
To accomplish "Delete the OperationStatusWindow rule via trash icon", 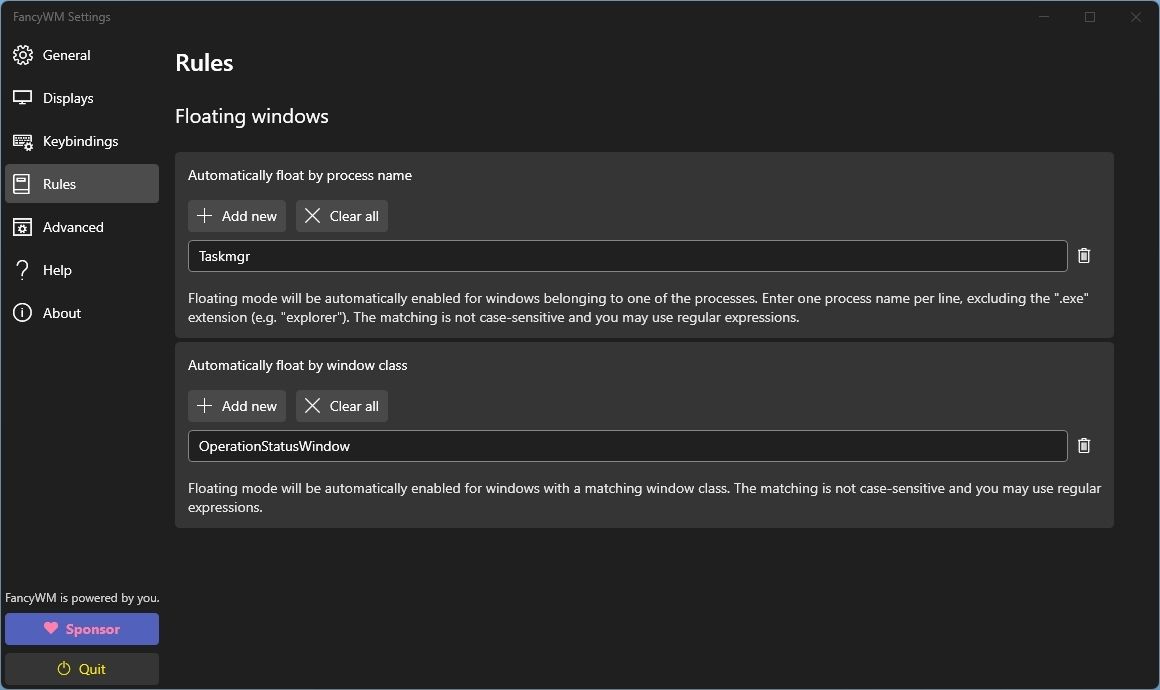I will click(1084, 445).
